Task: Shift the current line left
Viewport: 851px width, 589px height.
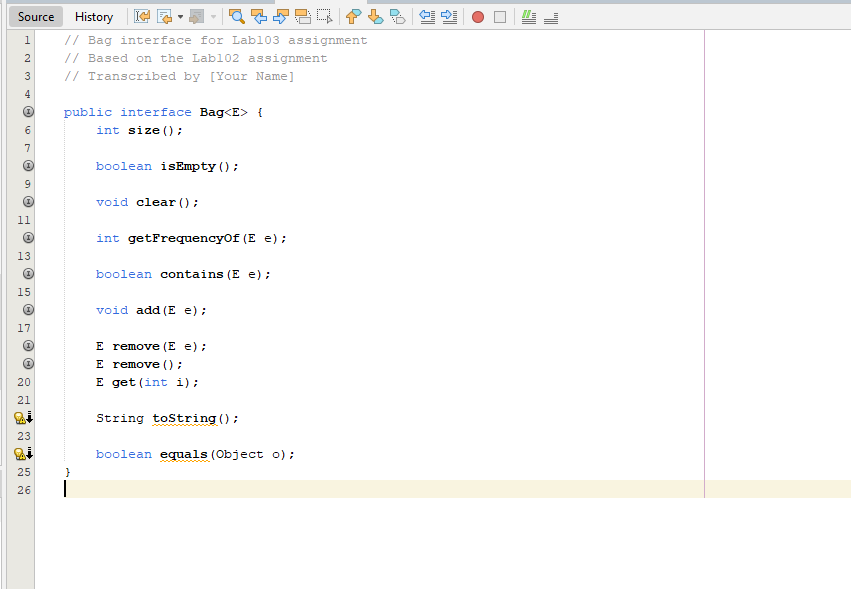Action: (430, 16)
